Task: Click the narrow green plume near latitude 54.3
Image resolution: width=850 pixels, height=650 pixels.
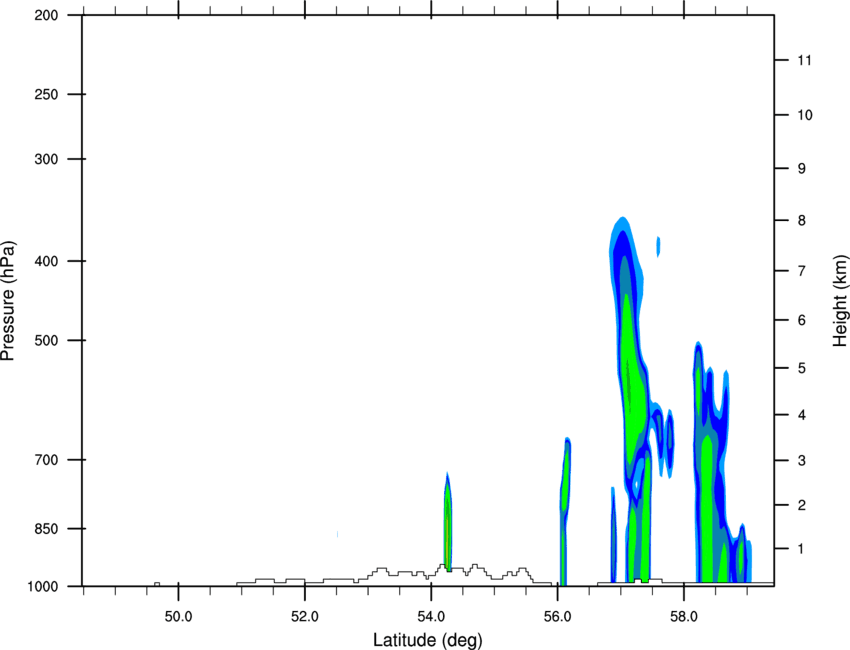Action: tap(448, 522)
